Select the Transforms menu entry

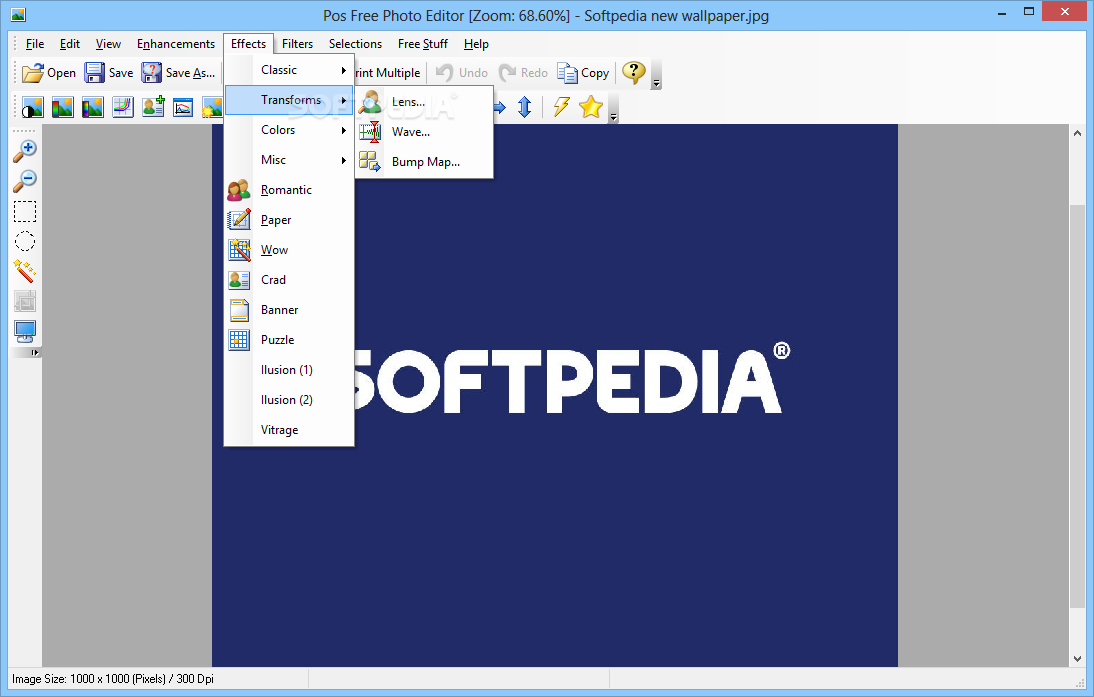click(289, 100)
